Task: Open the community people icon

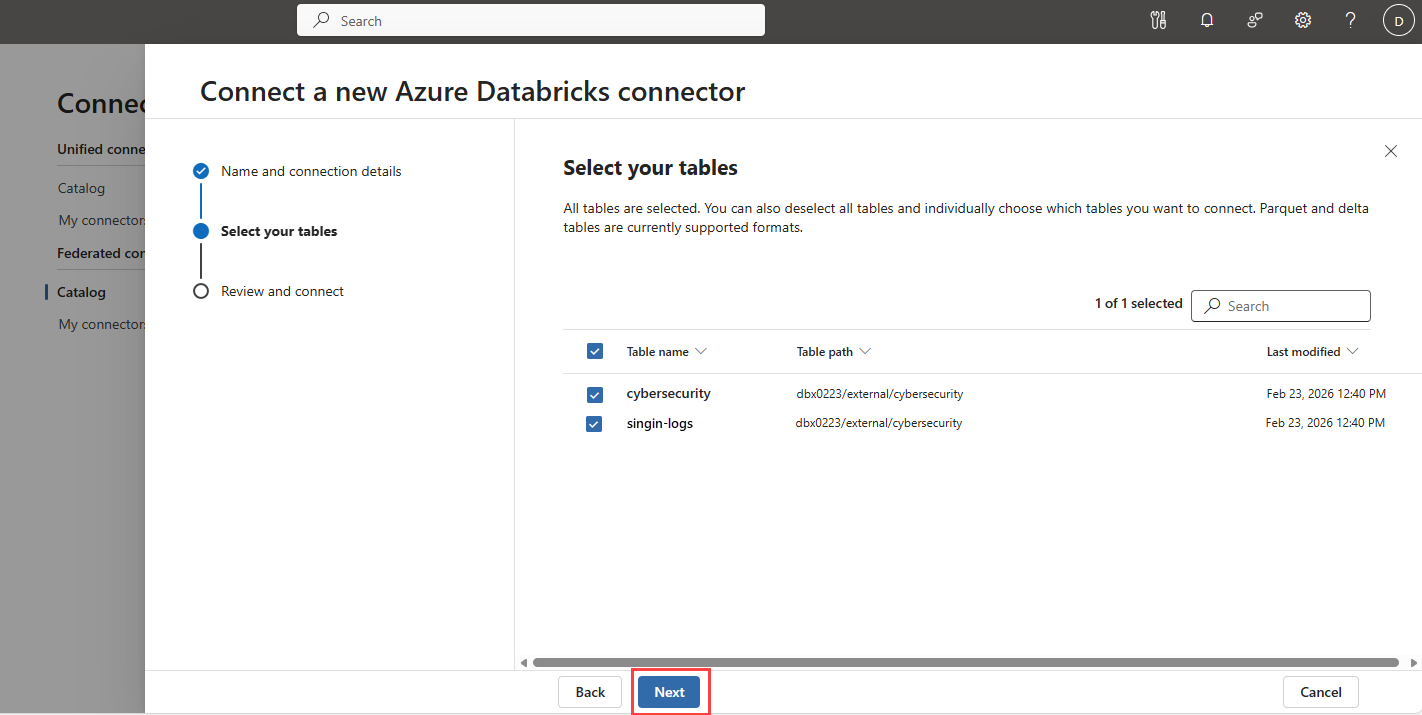Action: click(1255, 20)
